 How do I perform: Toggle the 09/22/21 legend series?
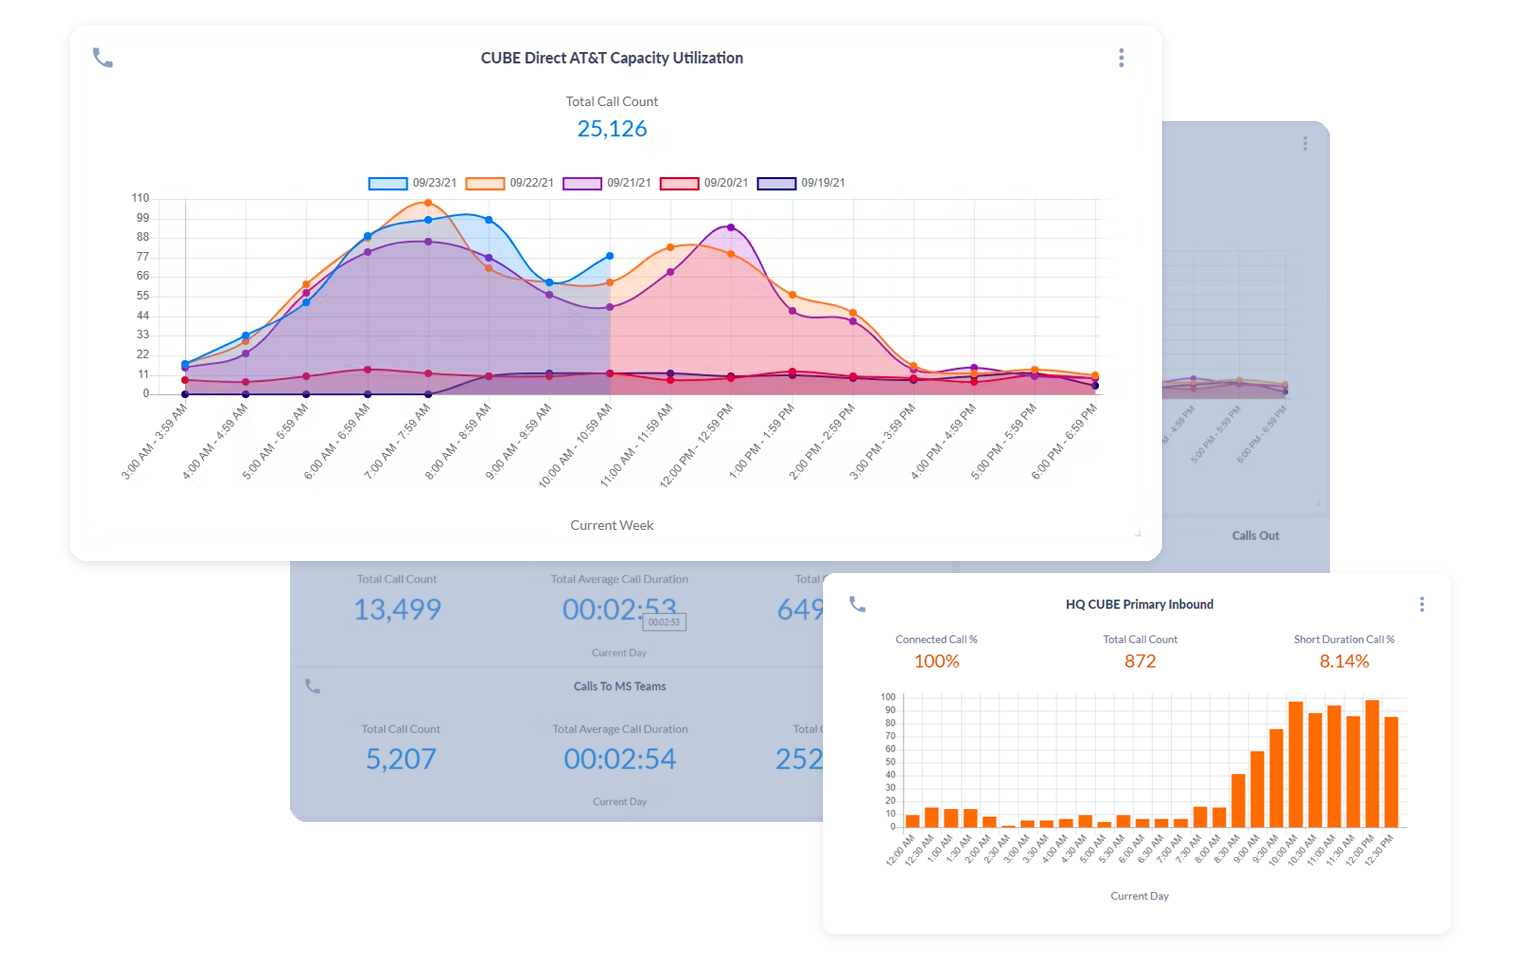pos(509,183)
